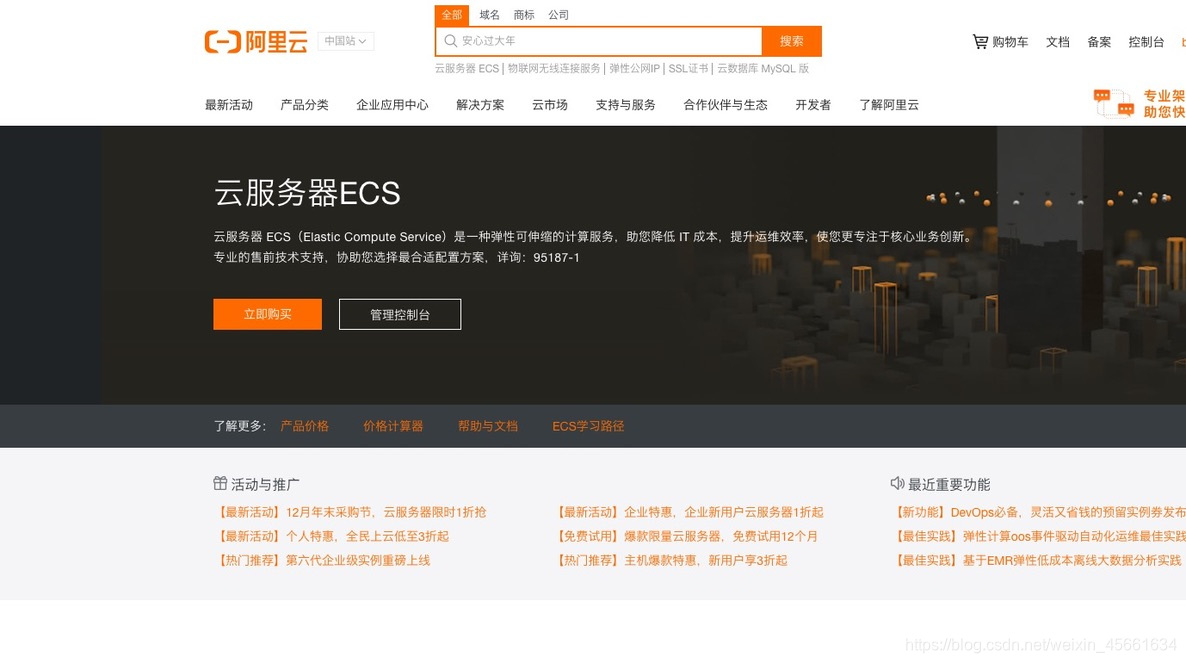
Task: Open the 合作伙伴与生态 nav menu
Action: click(x=725, y=105)
